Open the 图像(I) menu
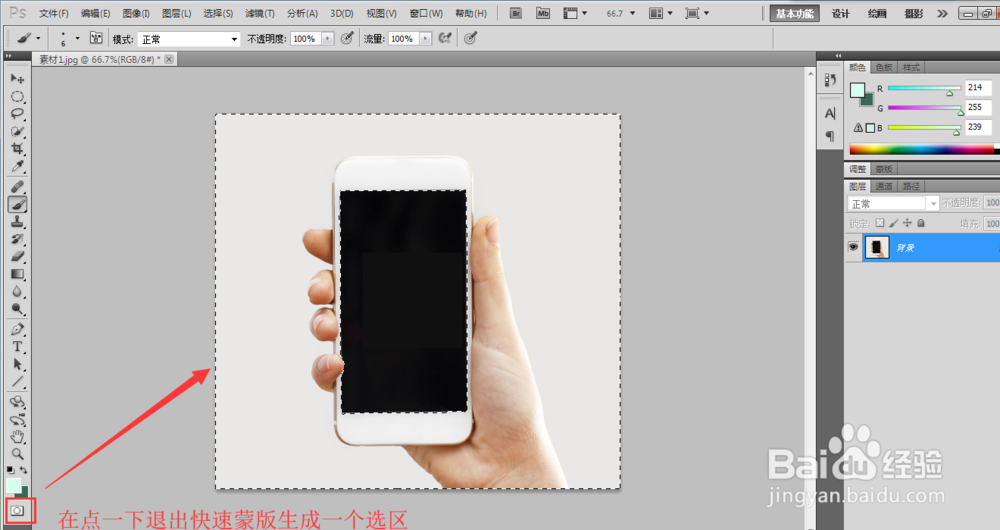Image resolution: width=1000 pixels, height=530 pixels. [136, 13]
